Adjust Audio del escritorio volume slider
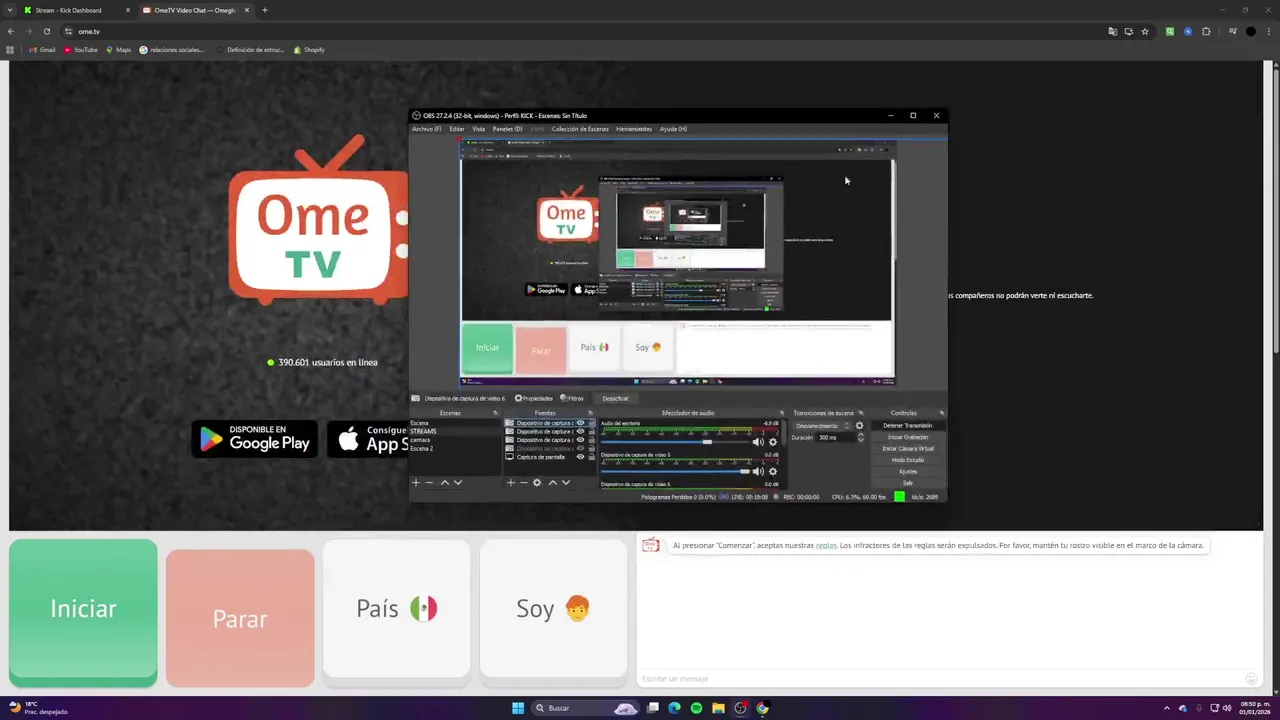Screen dimensions: 1280x720 pos(675,442)
